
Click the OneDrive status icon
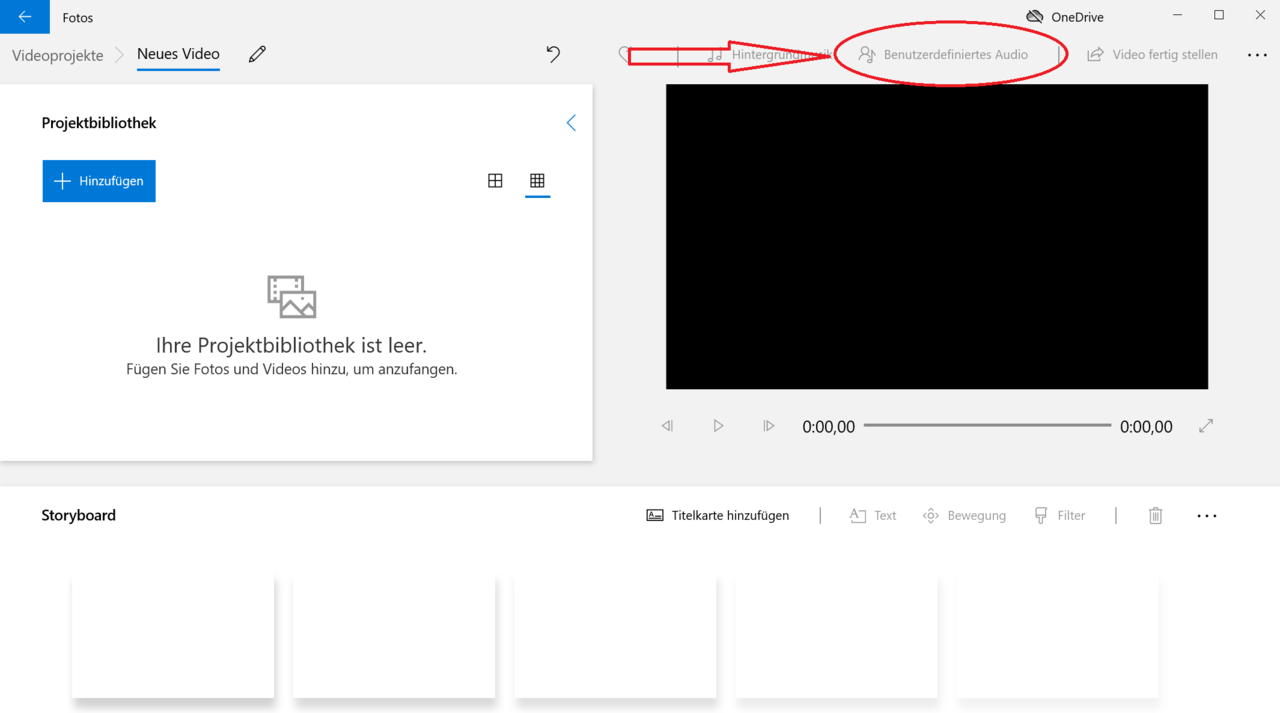point(1035,17)
